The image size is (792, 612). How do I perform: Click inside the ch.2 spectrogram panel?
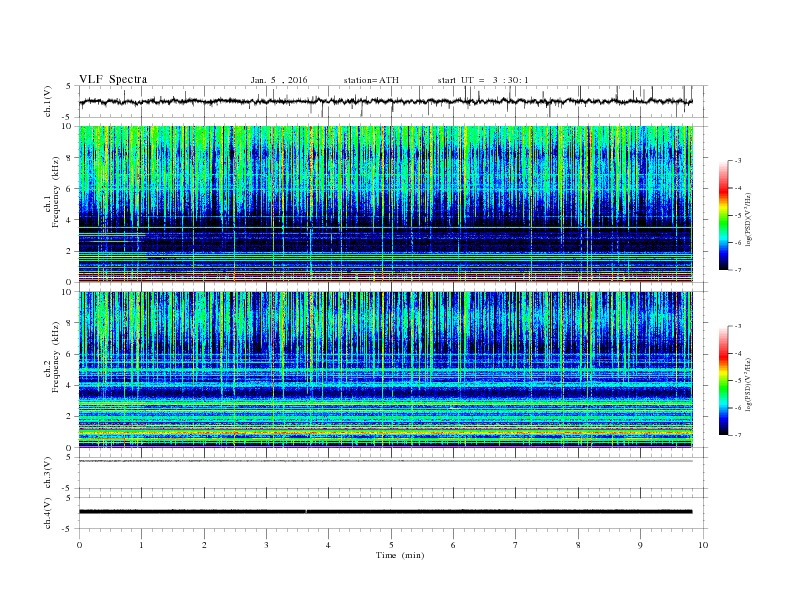tap(386, 370)
